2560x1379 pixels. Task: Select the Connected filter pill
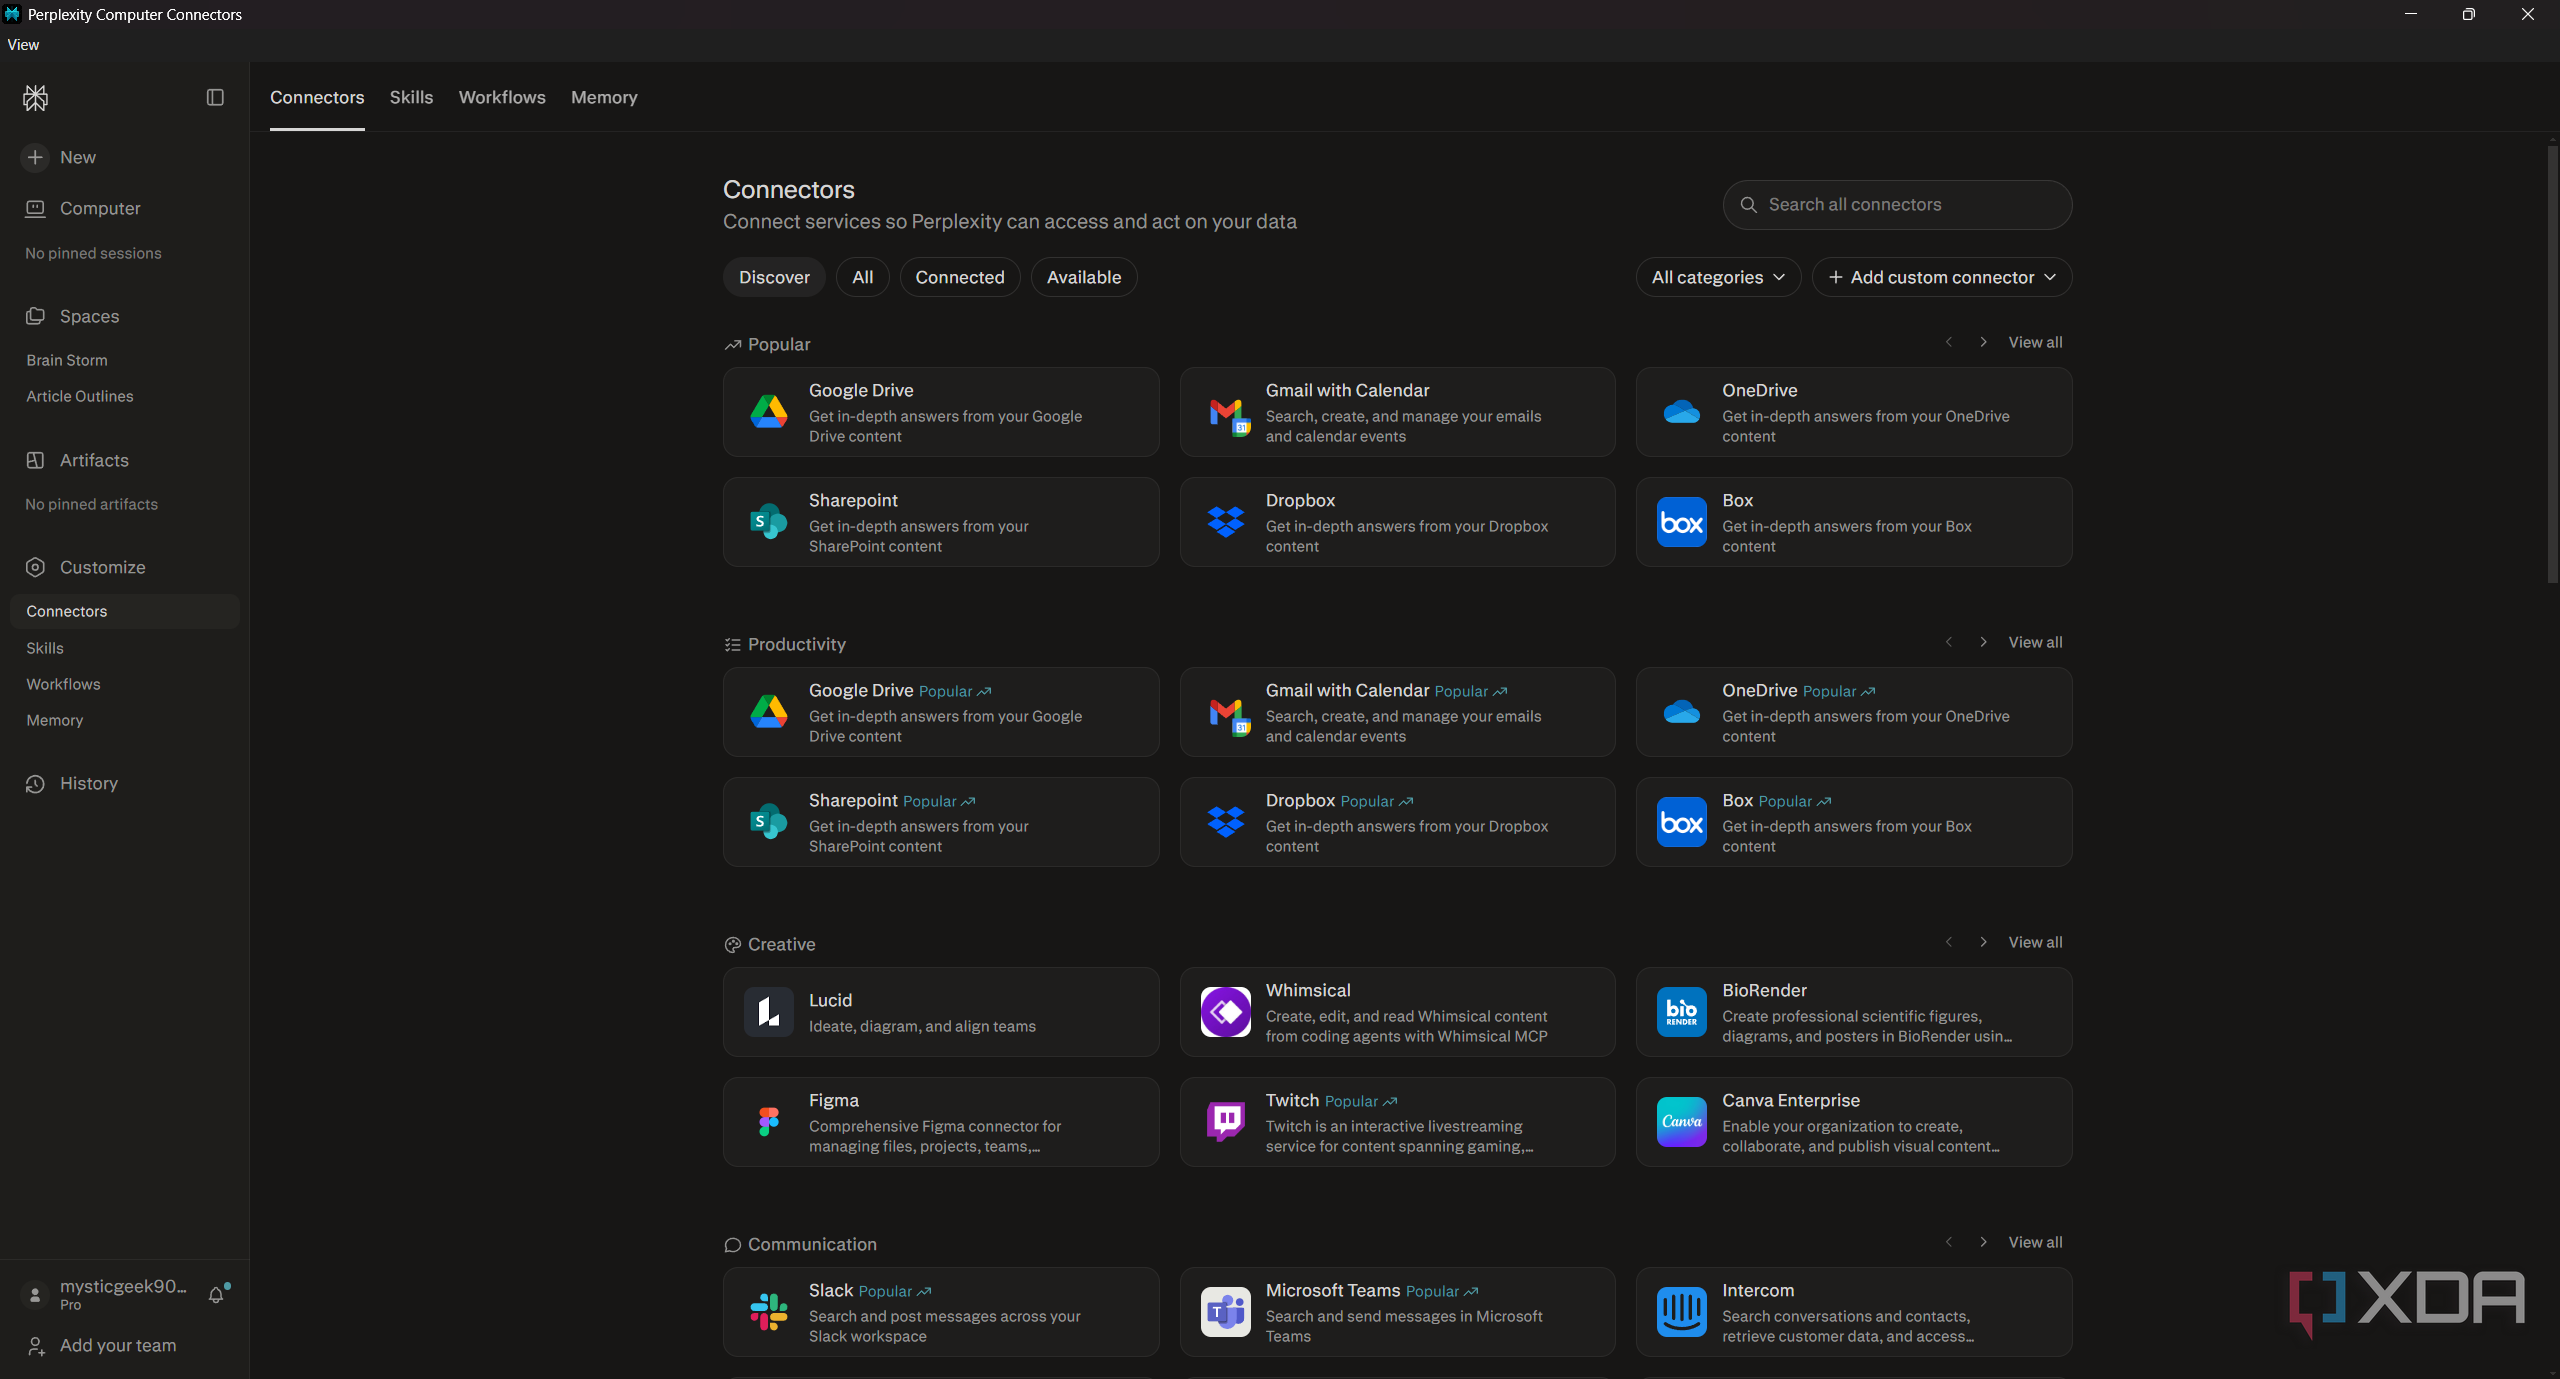pyautogui.click(x=959, y=277)
